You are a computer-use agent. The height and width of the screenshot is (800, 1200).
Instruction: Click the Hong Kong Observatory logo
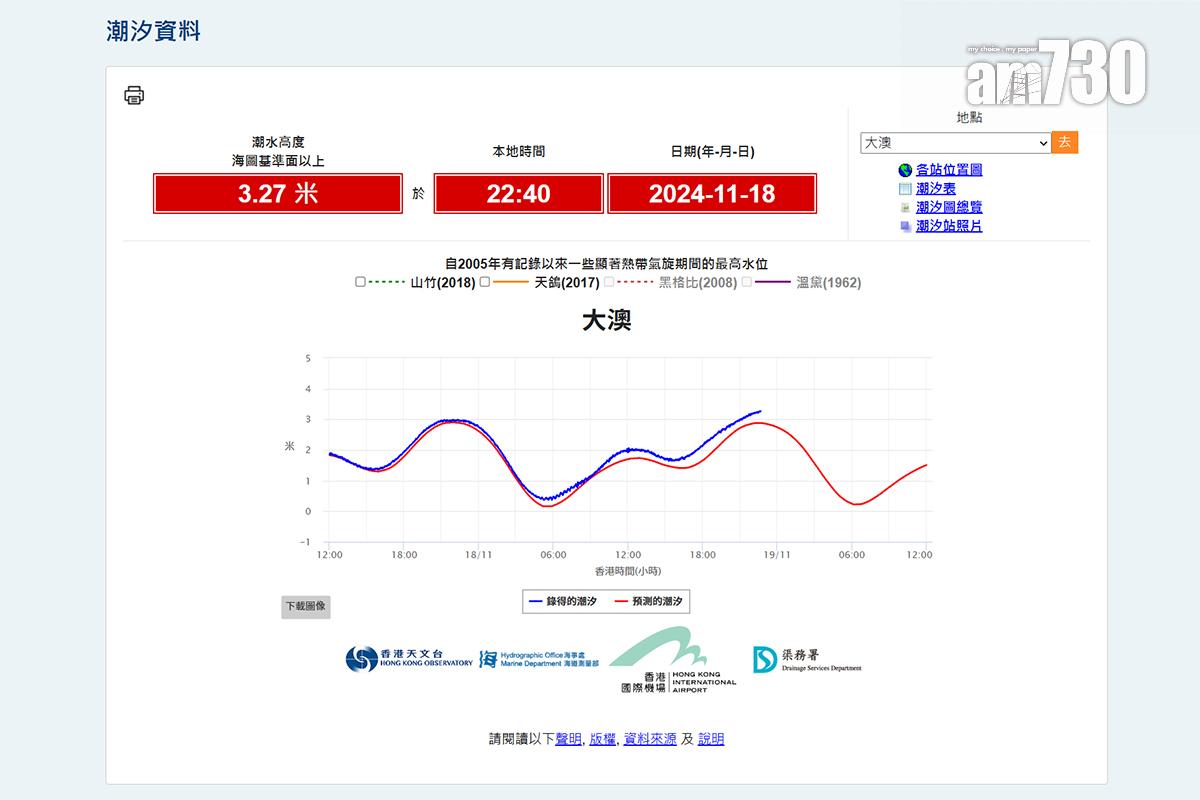coord(410,658)
